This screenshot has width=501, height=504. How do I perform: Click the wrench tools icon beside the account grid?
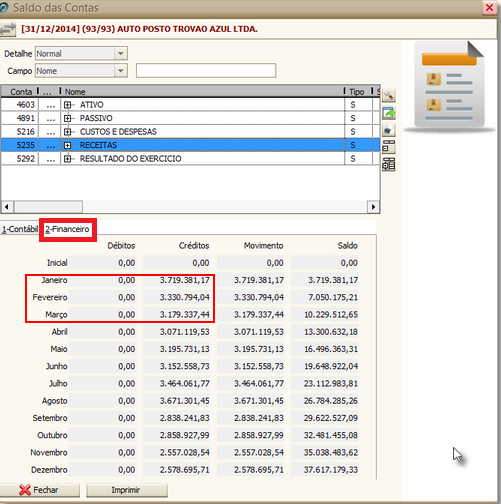click(389, 96)
